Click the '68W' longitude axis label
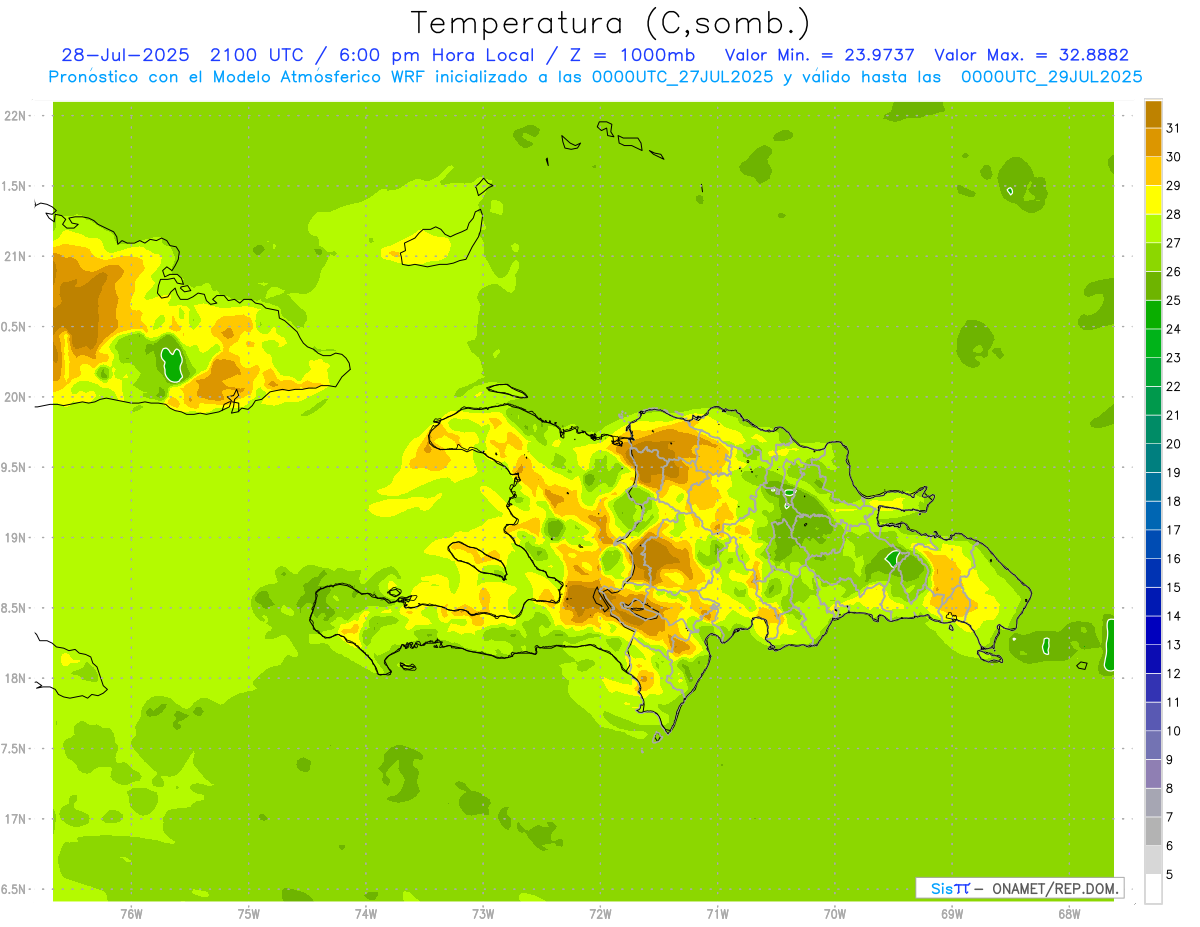Image resolution: width=1200 pixels, height=927 pixels. pyautogui.click(x=1069, y=914)
